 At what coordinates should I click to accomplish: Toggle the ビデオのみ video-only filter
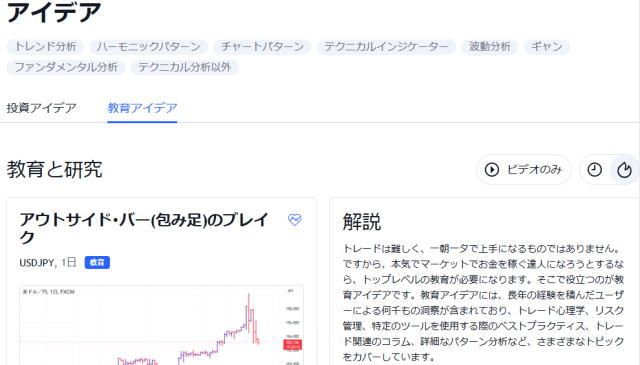[524, 169]
